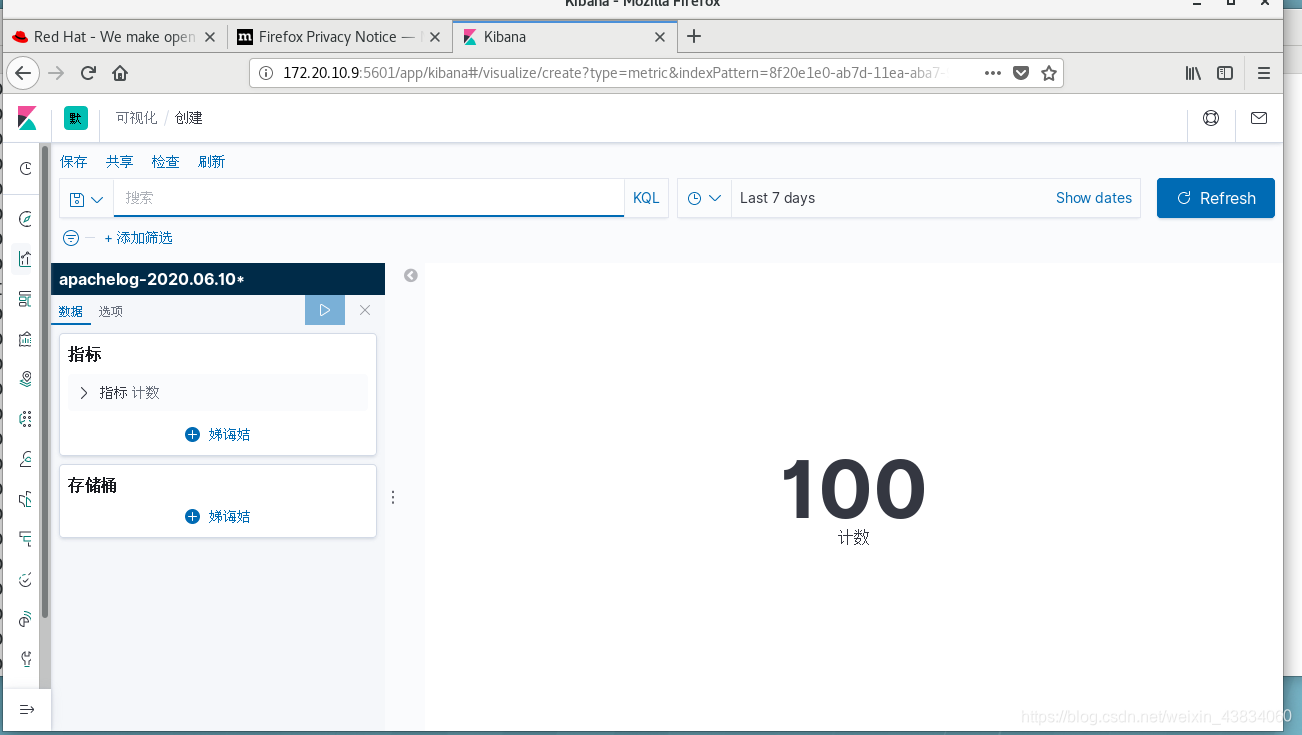Open the newsfeed mail icon in header

1259,118
